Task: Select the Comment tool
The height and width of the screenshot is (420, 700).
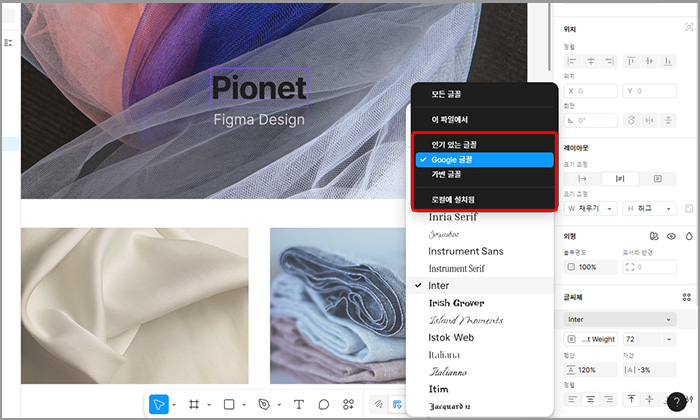Action: 324,404
